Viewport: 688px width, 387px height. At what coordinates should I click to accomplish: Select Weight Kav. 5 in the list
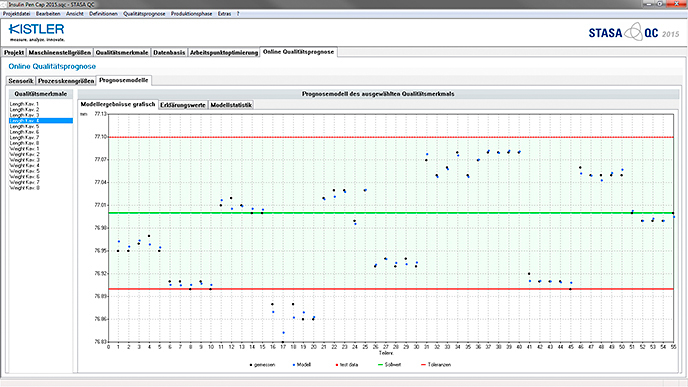click(x=41, y=171)
